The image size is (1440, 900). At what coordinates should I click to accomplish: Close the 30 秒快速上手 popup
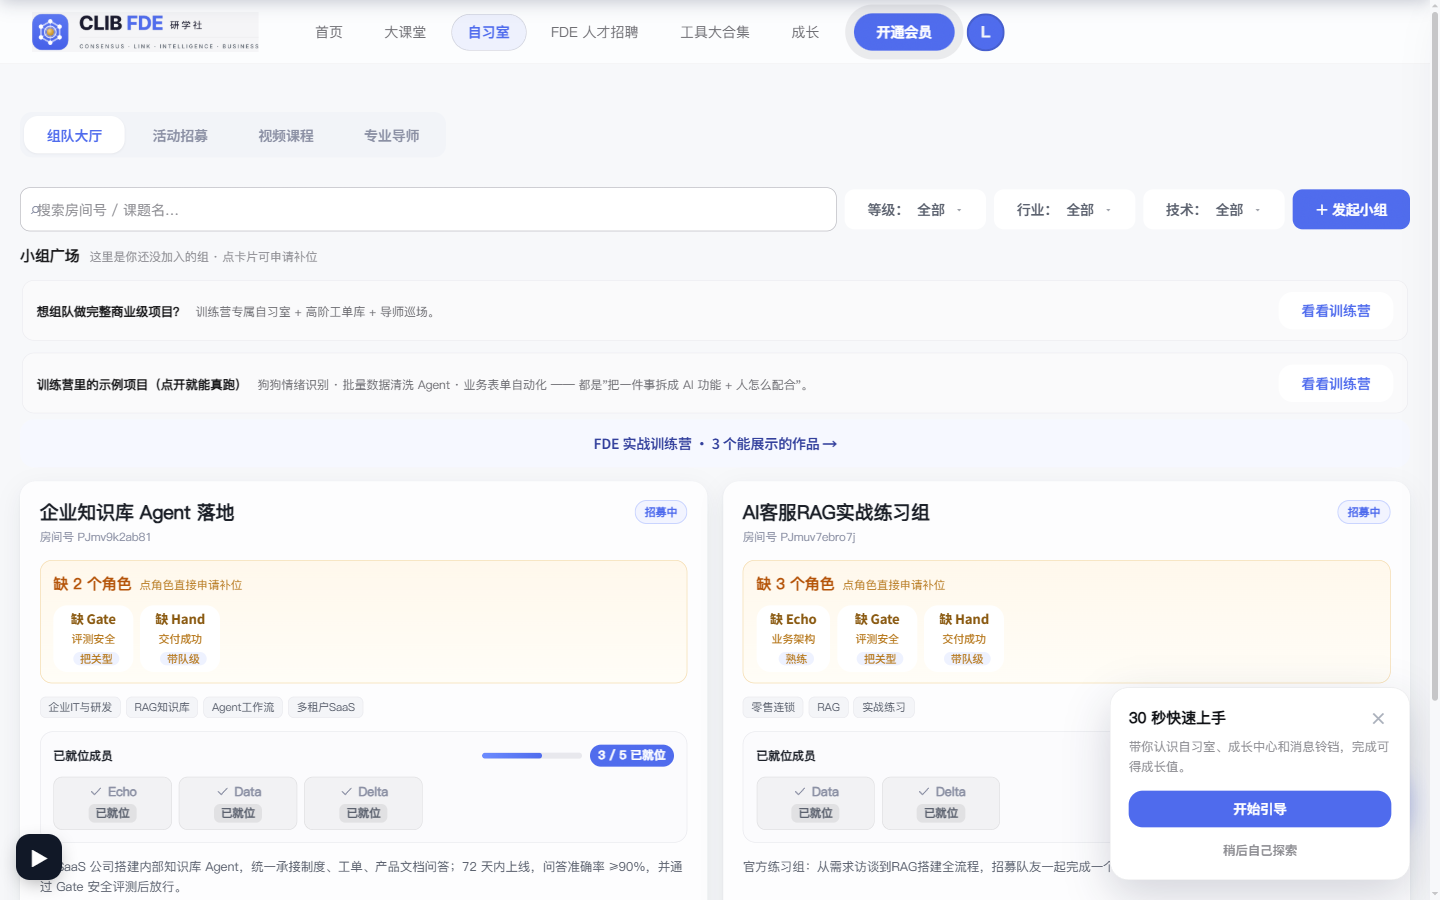point(1378,718)
